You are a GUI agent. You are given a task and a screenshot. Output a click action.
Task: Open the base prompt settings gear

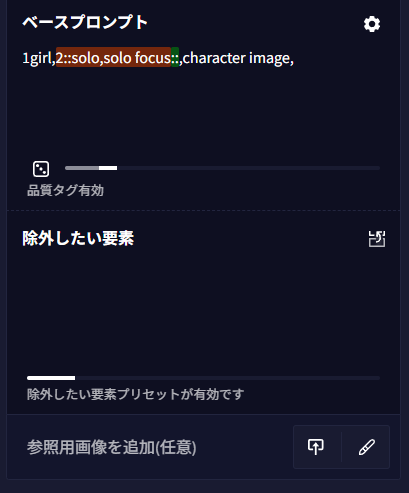[x=372, y=24]
